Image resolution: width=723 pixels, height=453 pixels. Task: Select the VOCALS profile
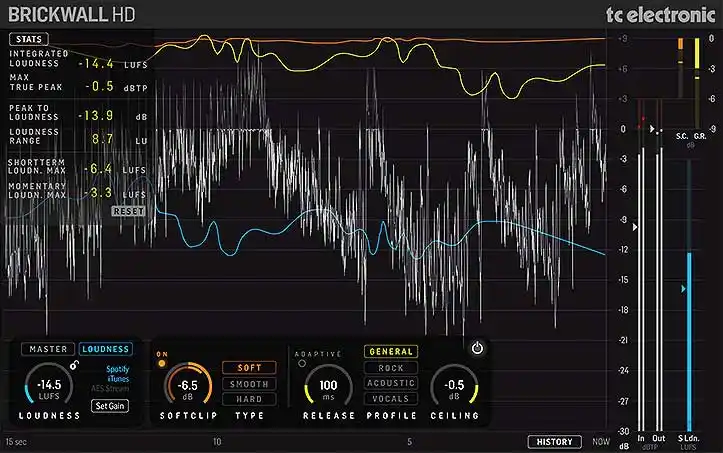[x=391, y=399]
